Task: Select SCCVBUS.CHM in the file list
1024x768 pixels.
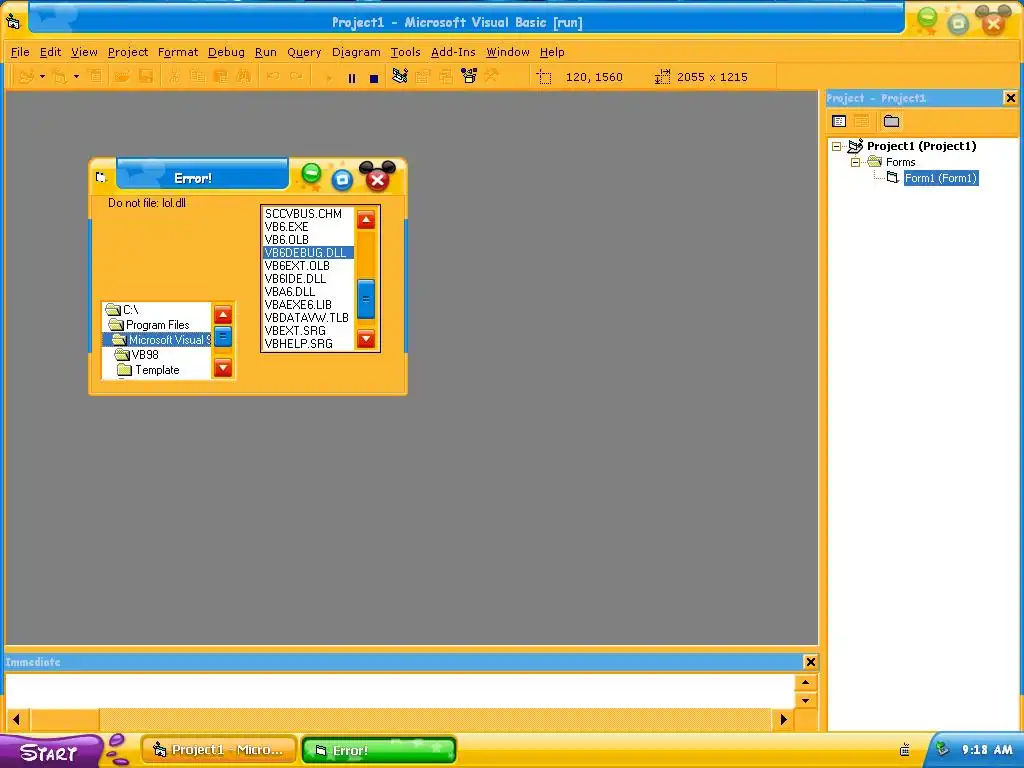Action: pyautogui.click(x=308, y=214)
